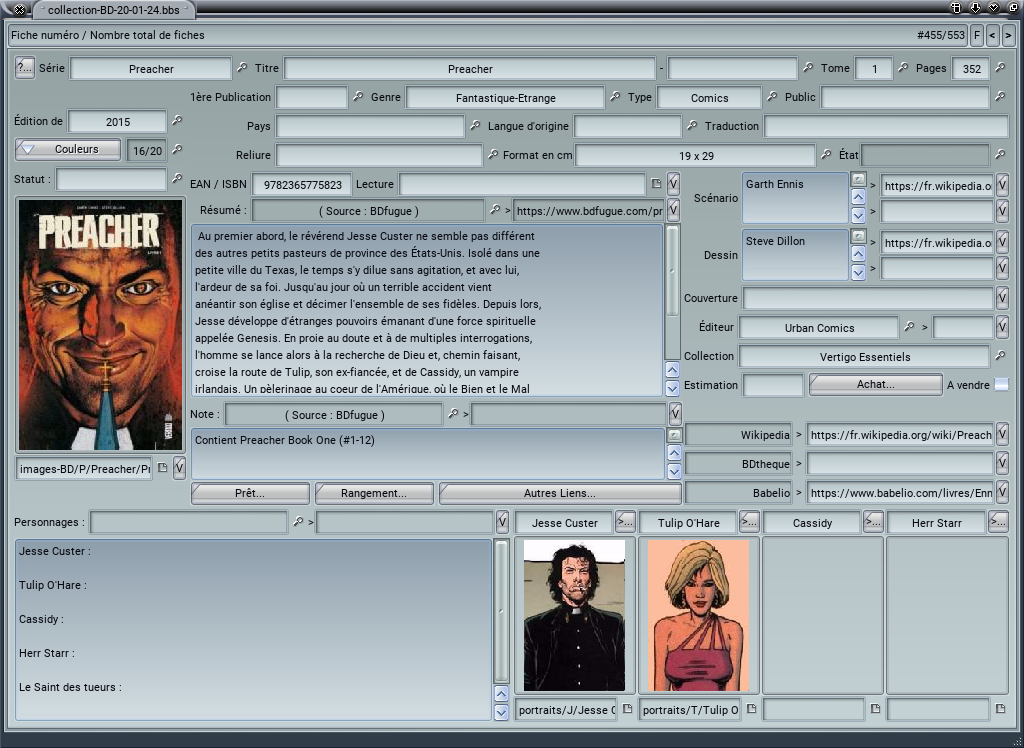Viewport: 1024px width, 748px height.
Task: Click the Tulip O'Hare portrait image
Action: 698,615
